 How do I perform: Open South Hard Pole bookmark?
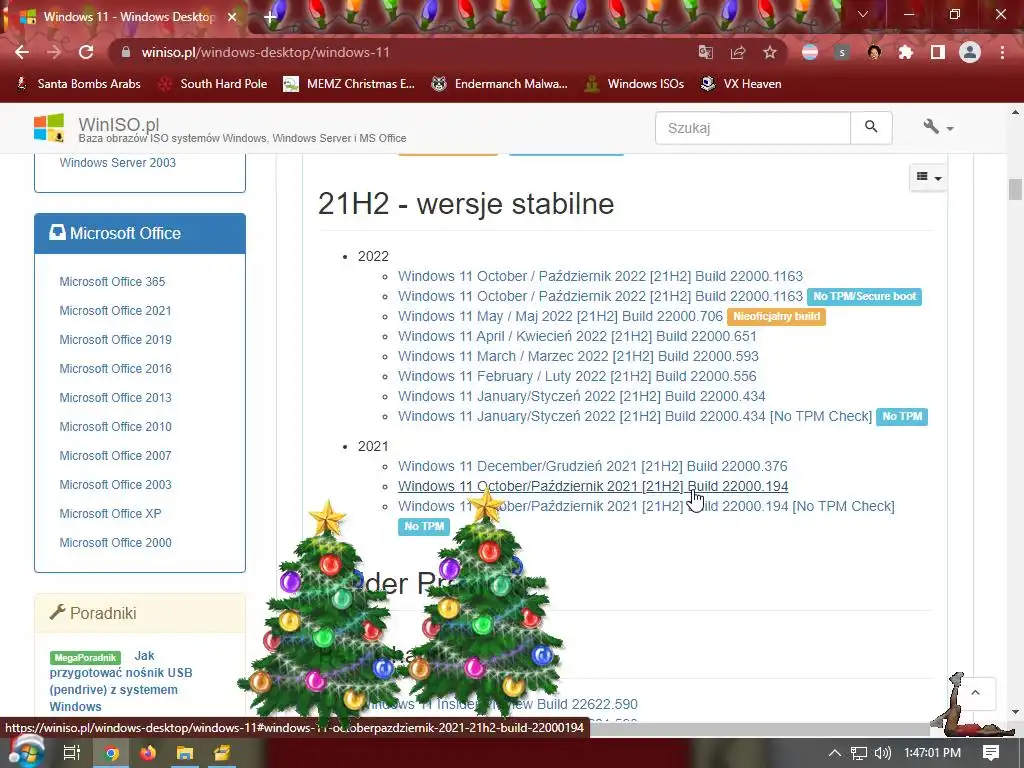[214, 84]
